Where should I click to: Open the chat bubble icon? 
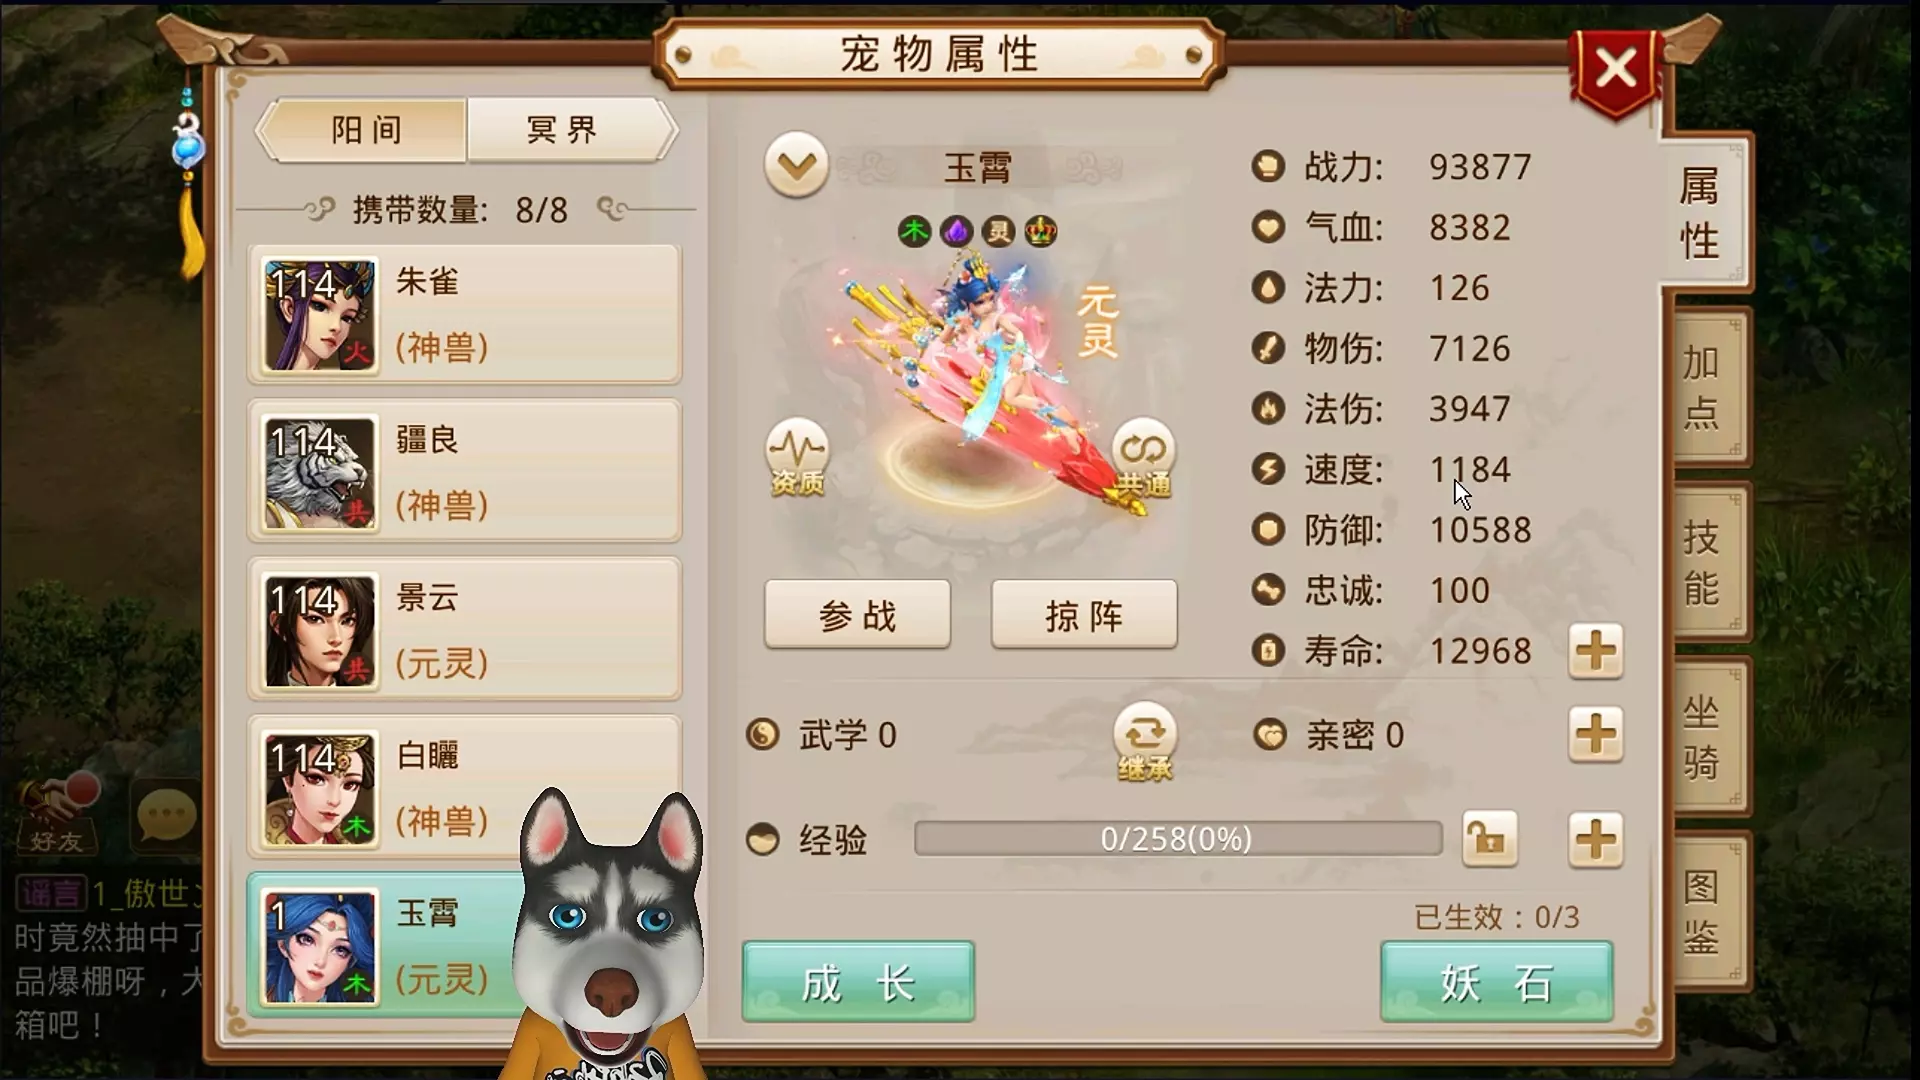click(166, 815)
